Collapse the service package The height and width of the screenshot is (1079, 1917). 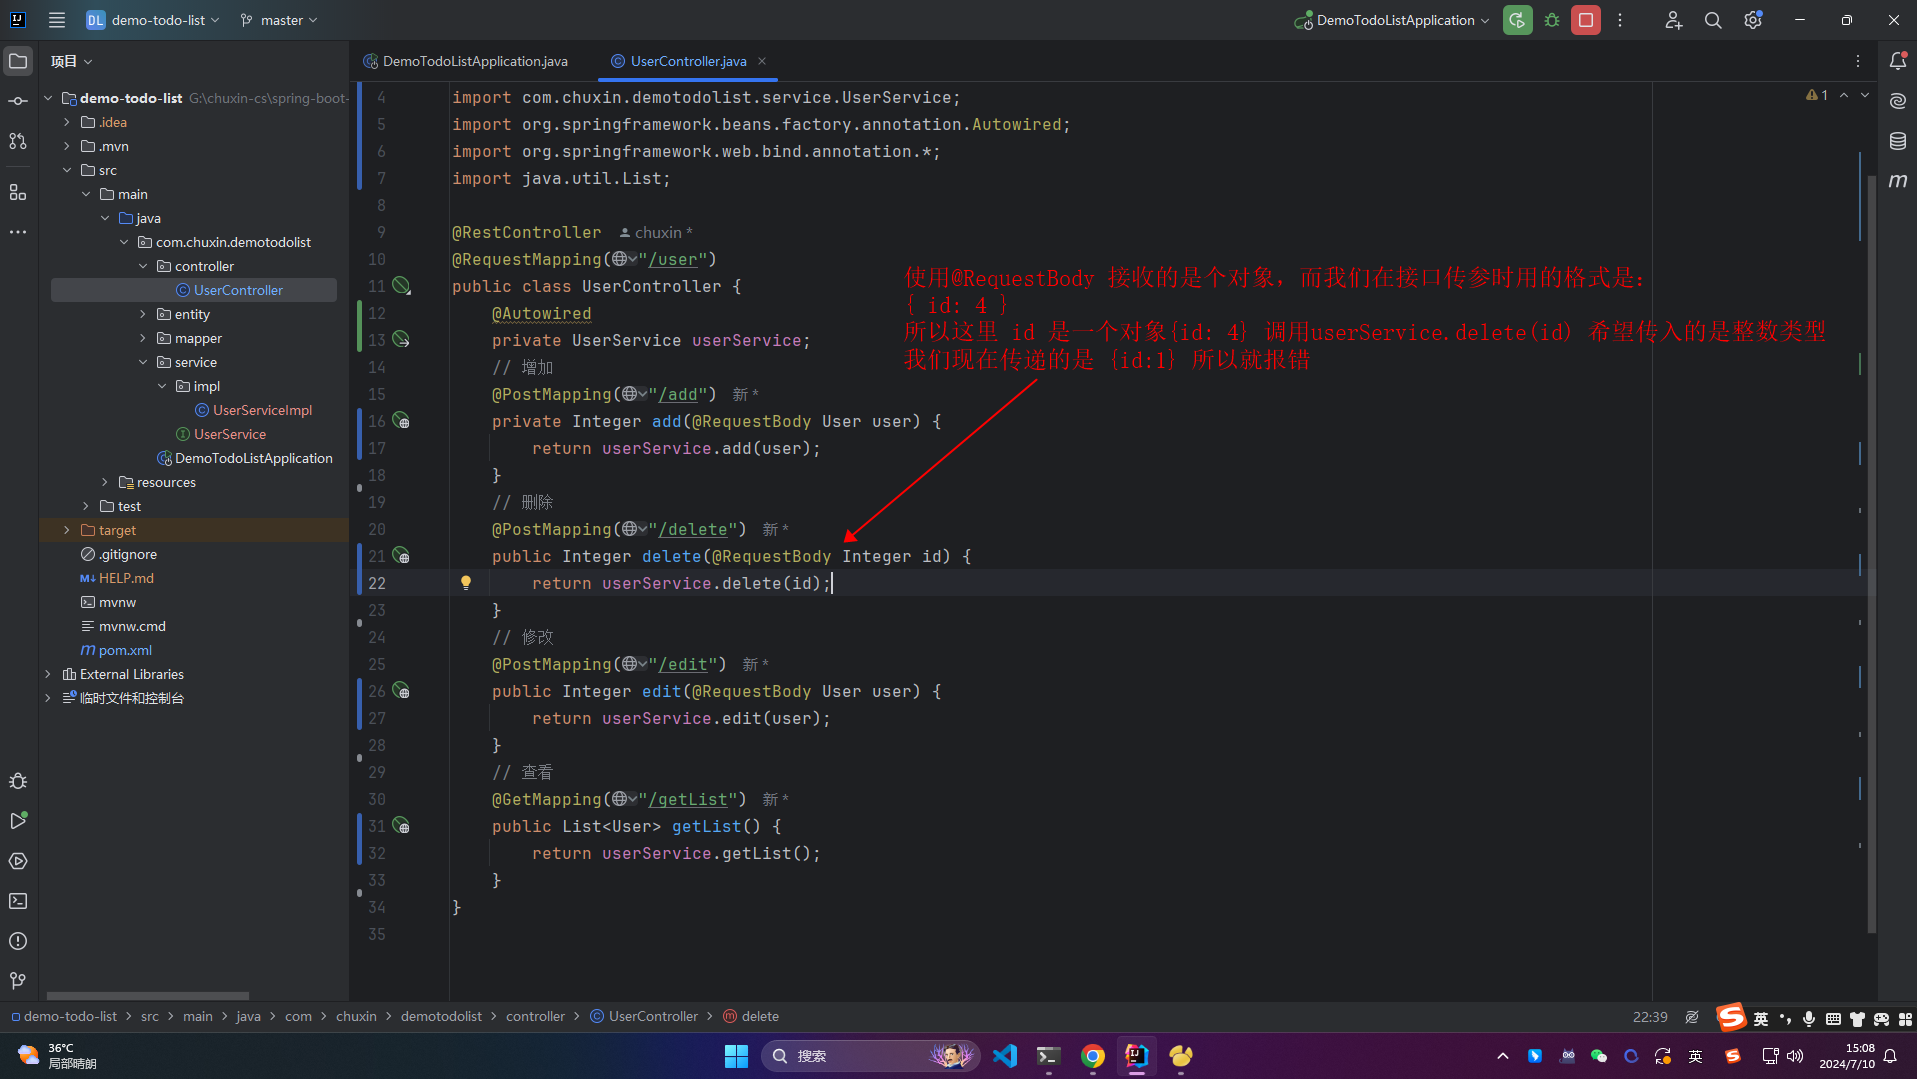coord(143,362)
